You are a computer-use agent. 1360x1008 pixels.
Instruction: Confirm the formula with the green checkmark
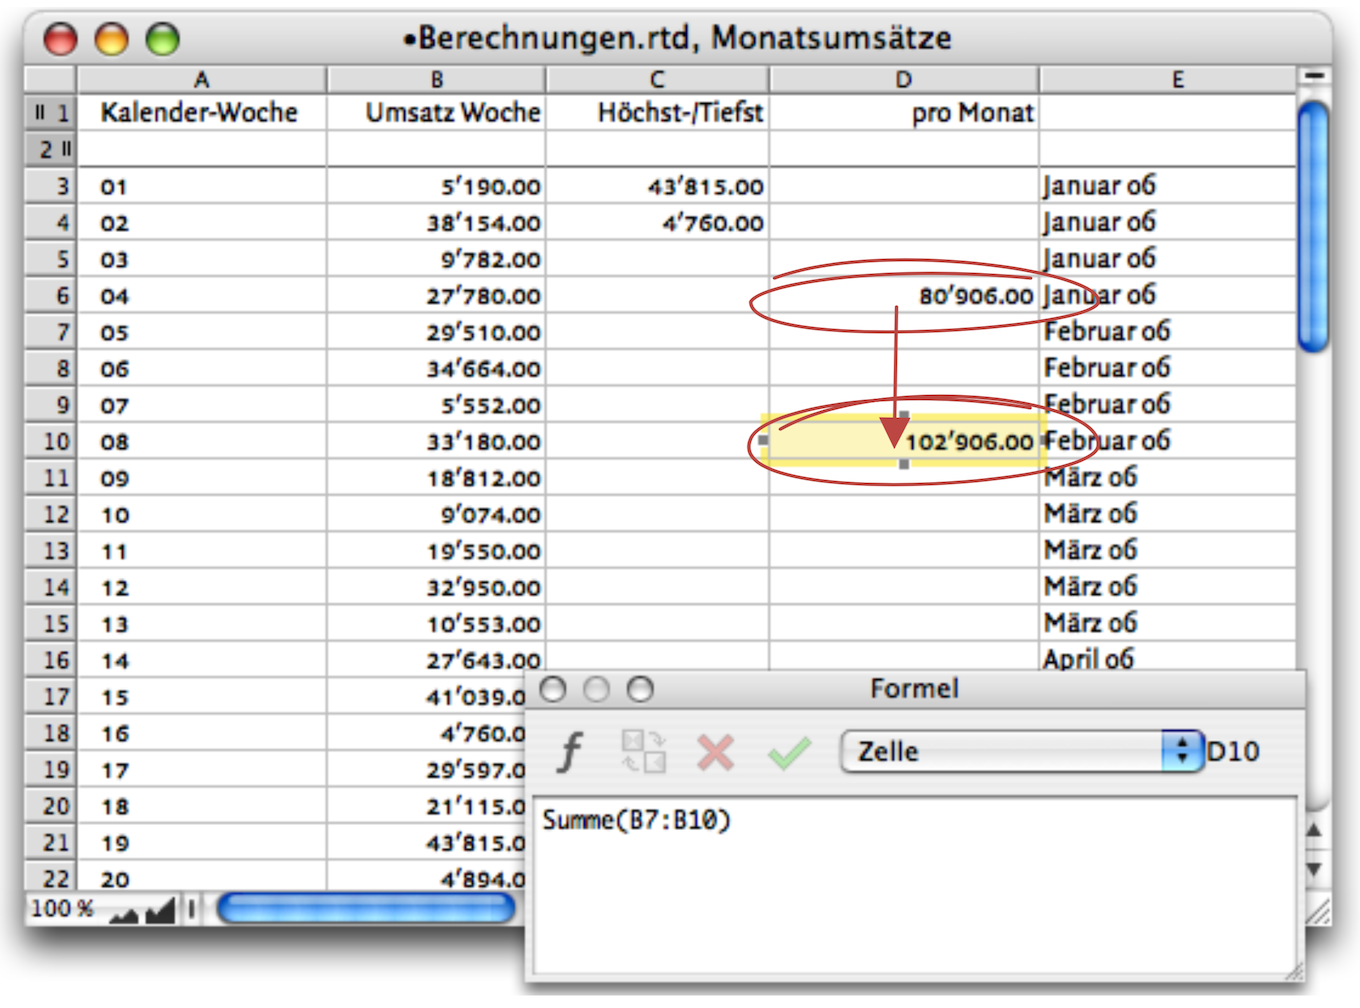789,752
